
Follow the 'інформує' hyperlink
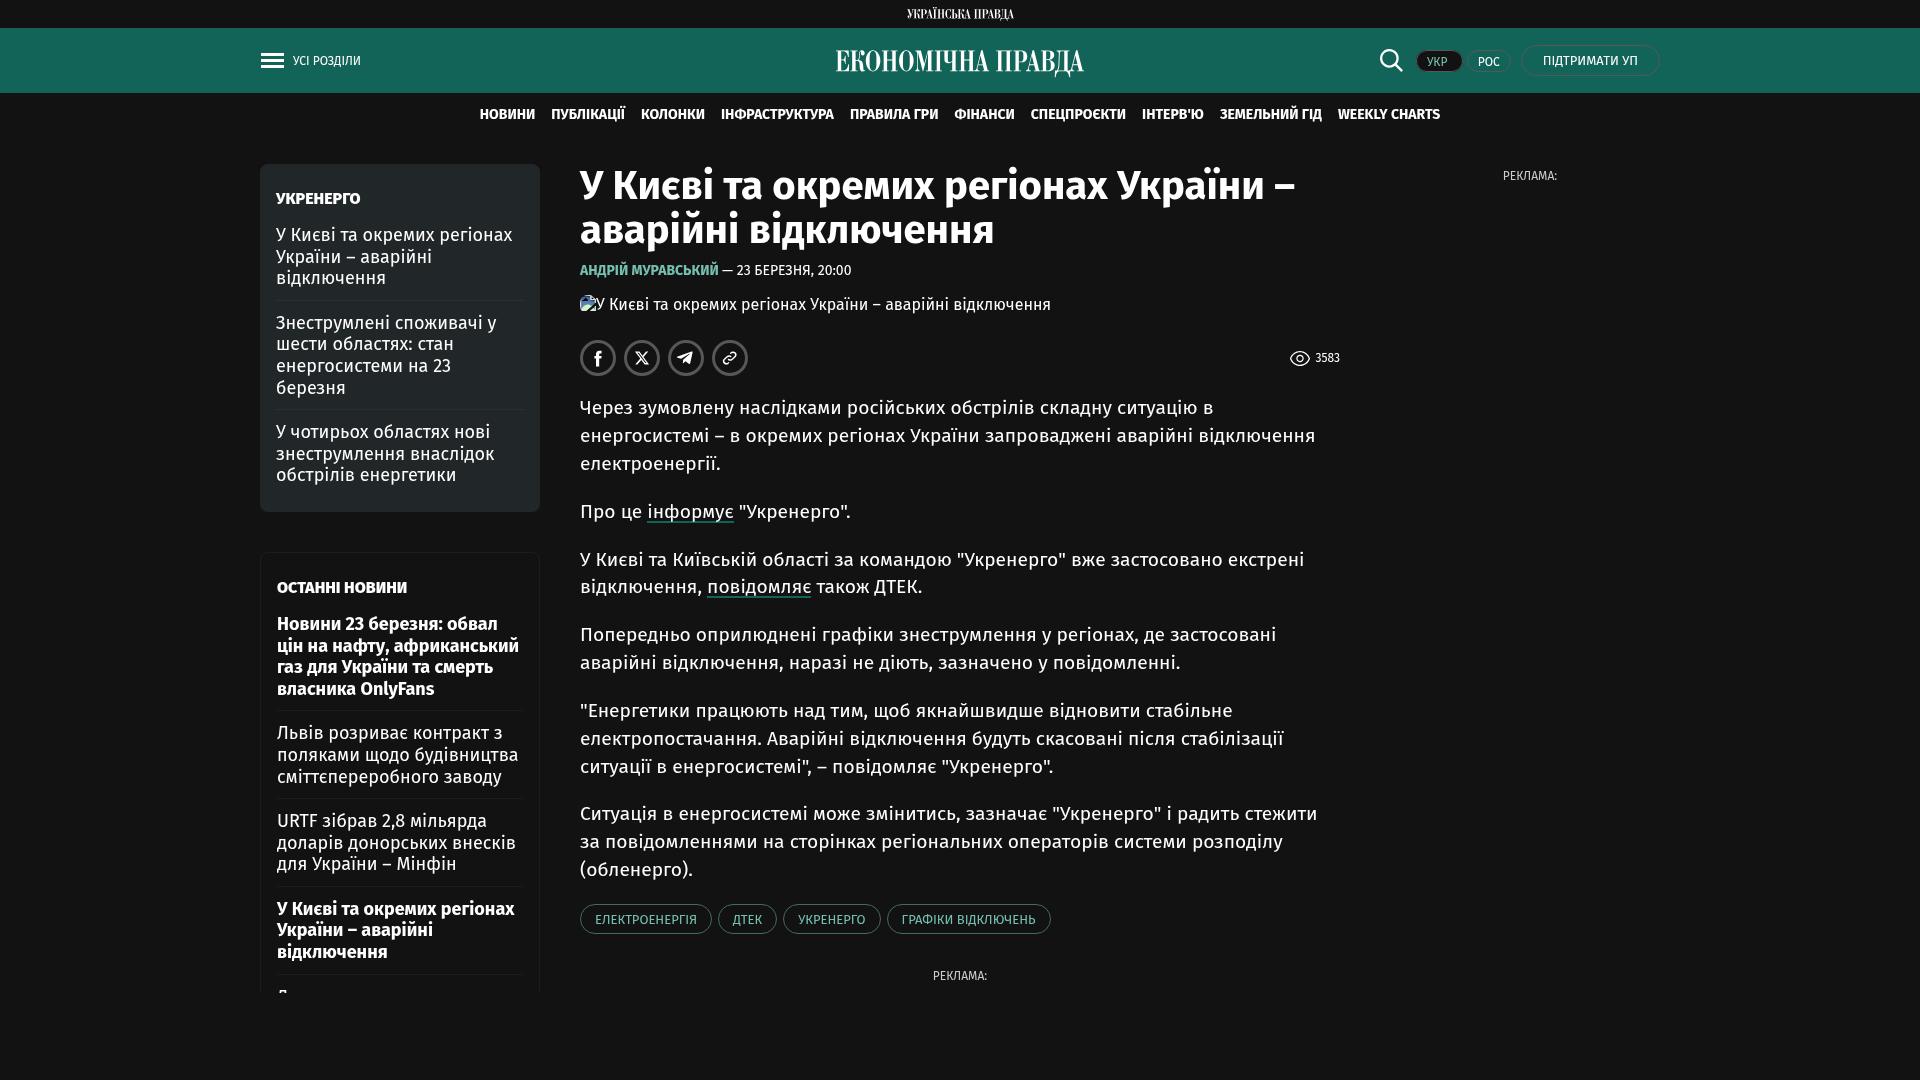pyautogui.click(x=690, y=512)
